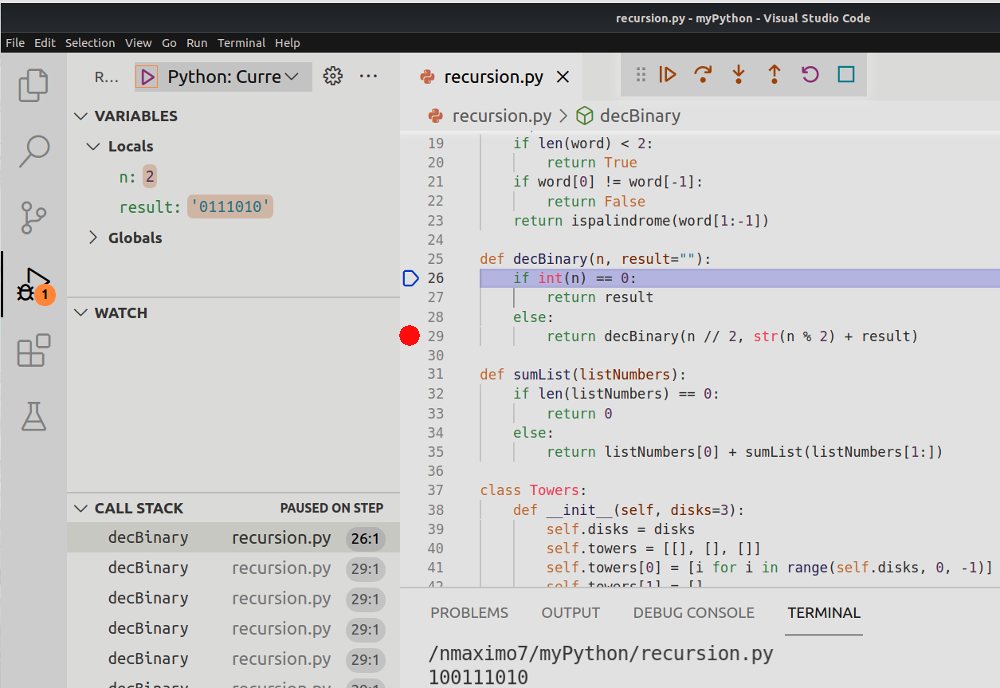Click Continue in the debug toolbar

coord(668,75)
